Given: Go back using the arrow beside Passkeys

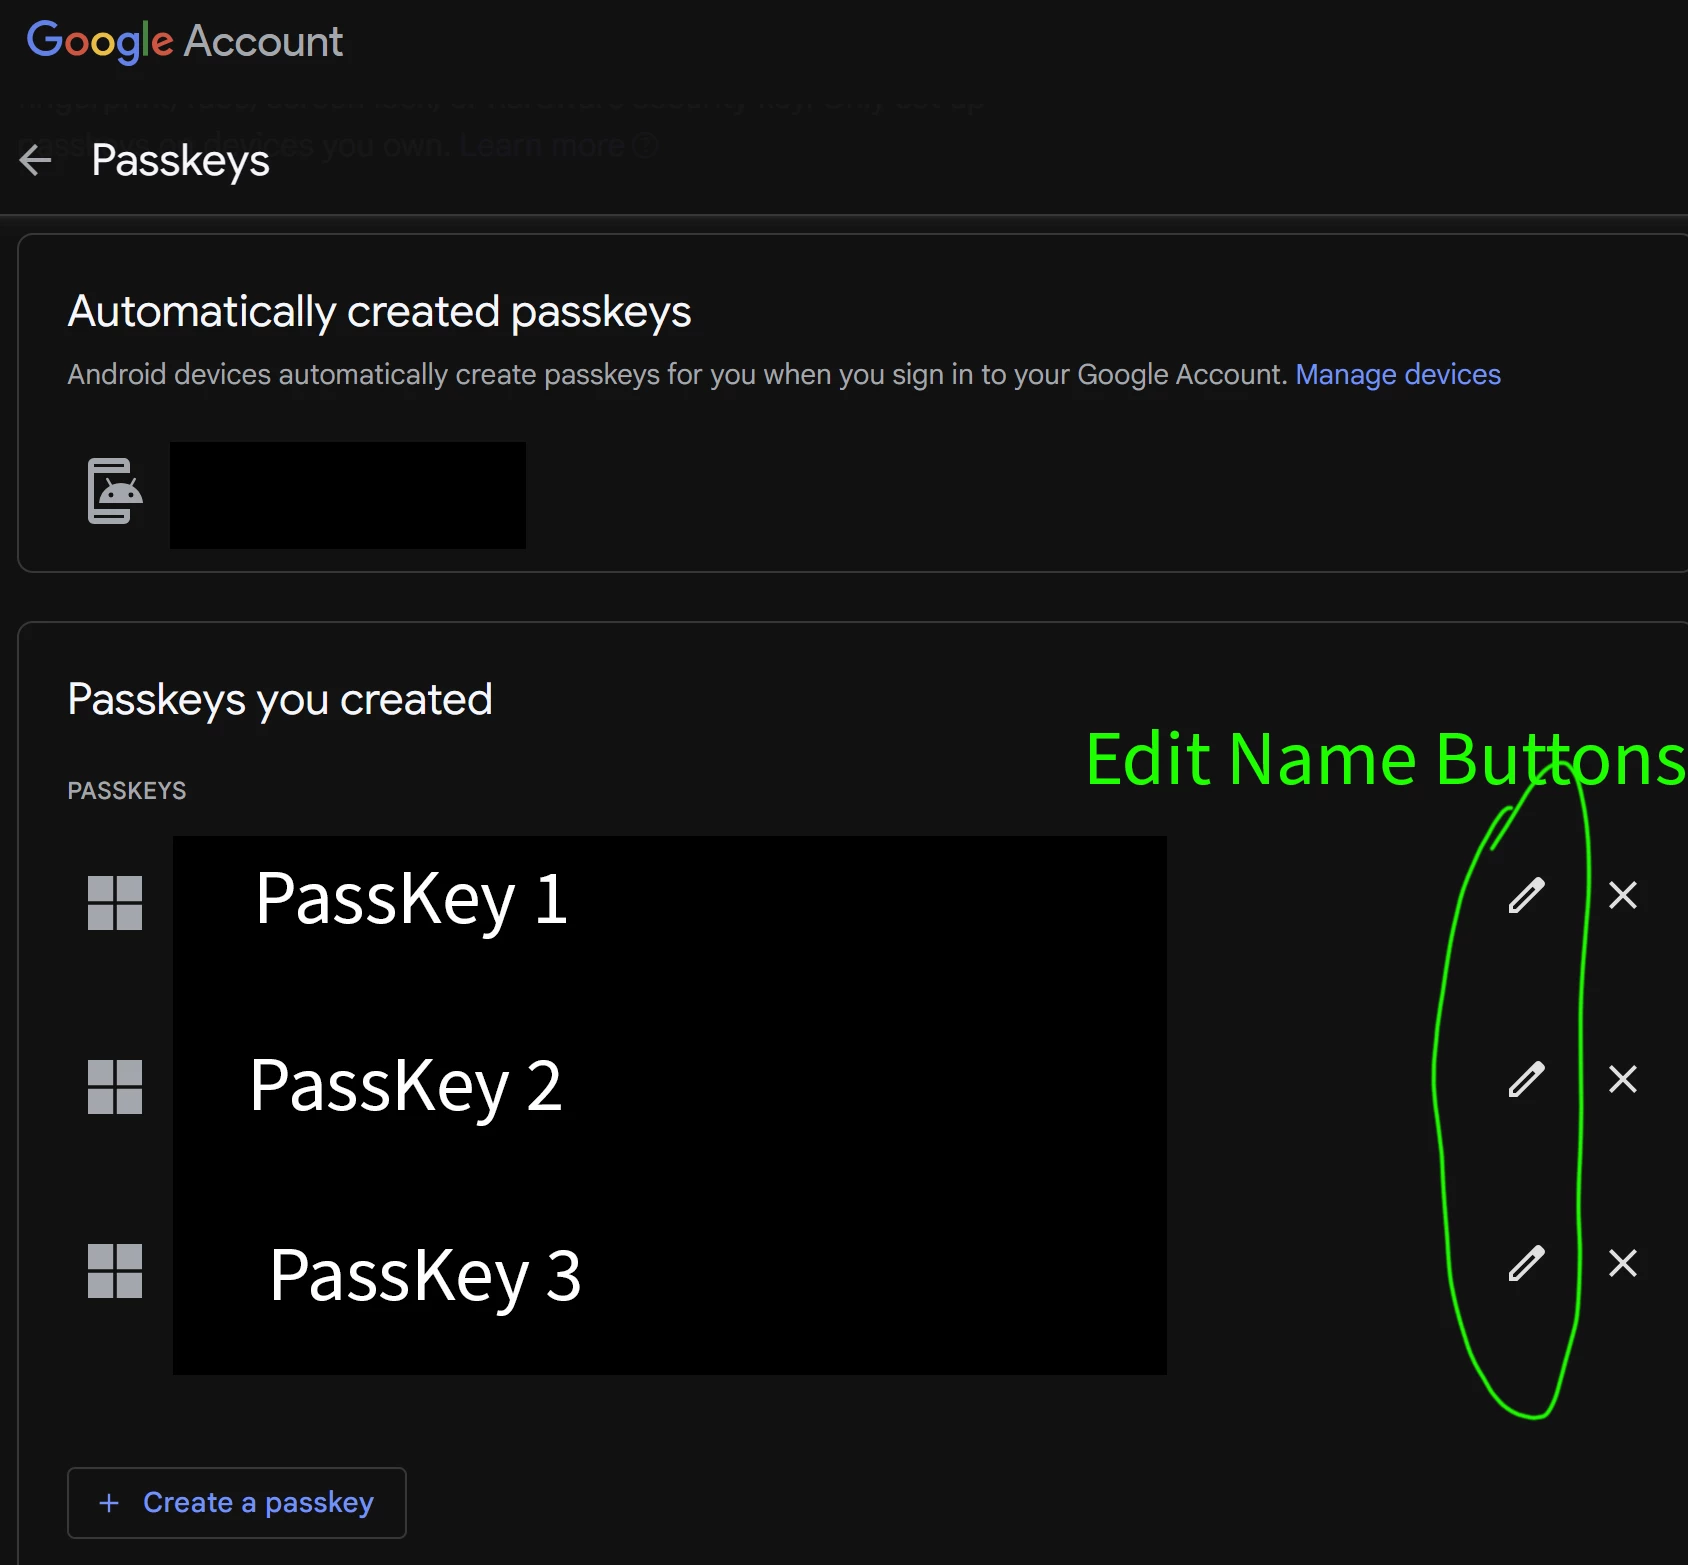Looking at the screenshot, I should tap(35, 160).
